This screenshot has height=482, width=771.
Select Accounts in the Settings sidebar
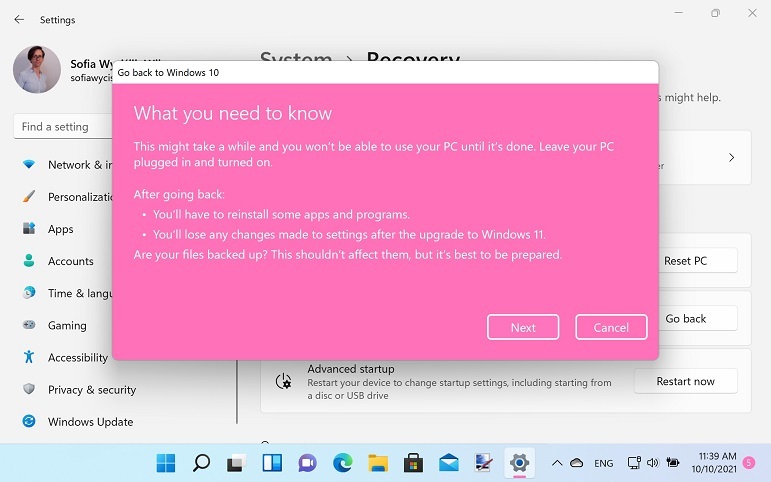[x=70, y=261]
